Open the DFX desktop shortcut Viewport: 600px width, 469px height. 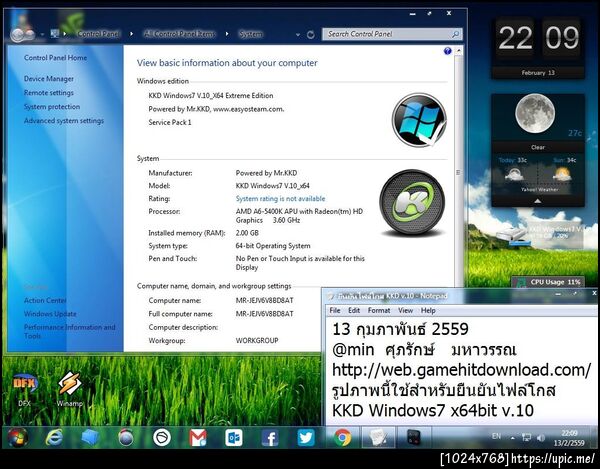point(24,389)
